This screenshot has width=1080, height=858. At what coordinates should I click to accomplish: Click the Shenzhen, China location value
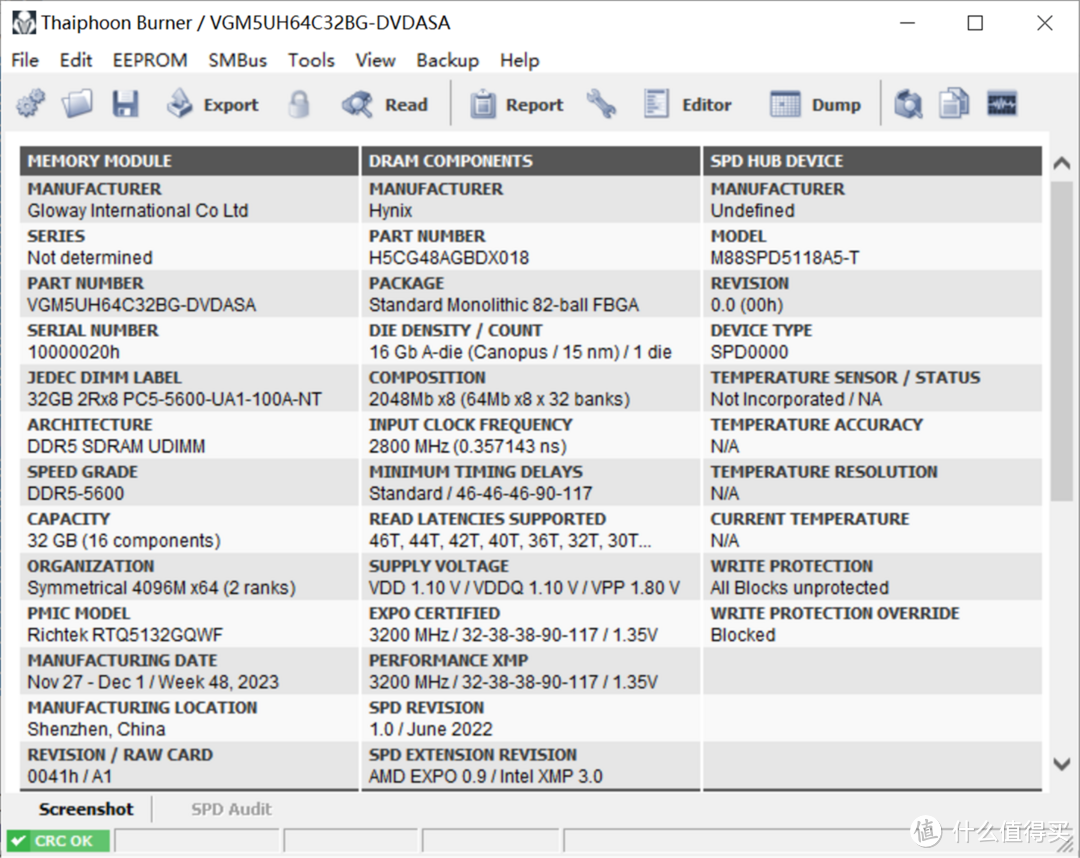(x=96, y=729)
